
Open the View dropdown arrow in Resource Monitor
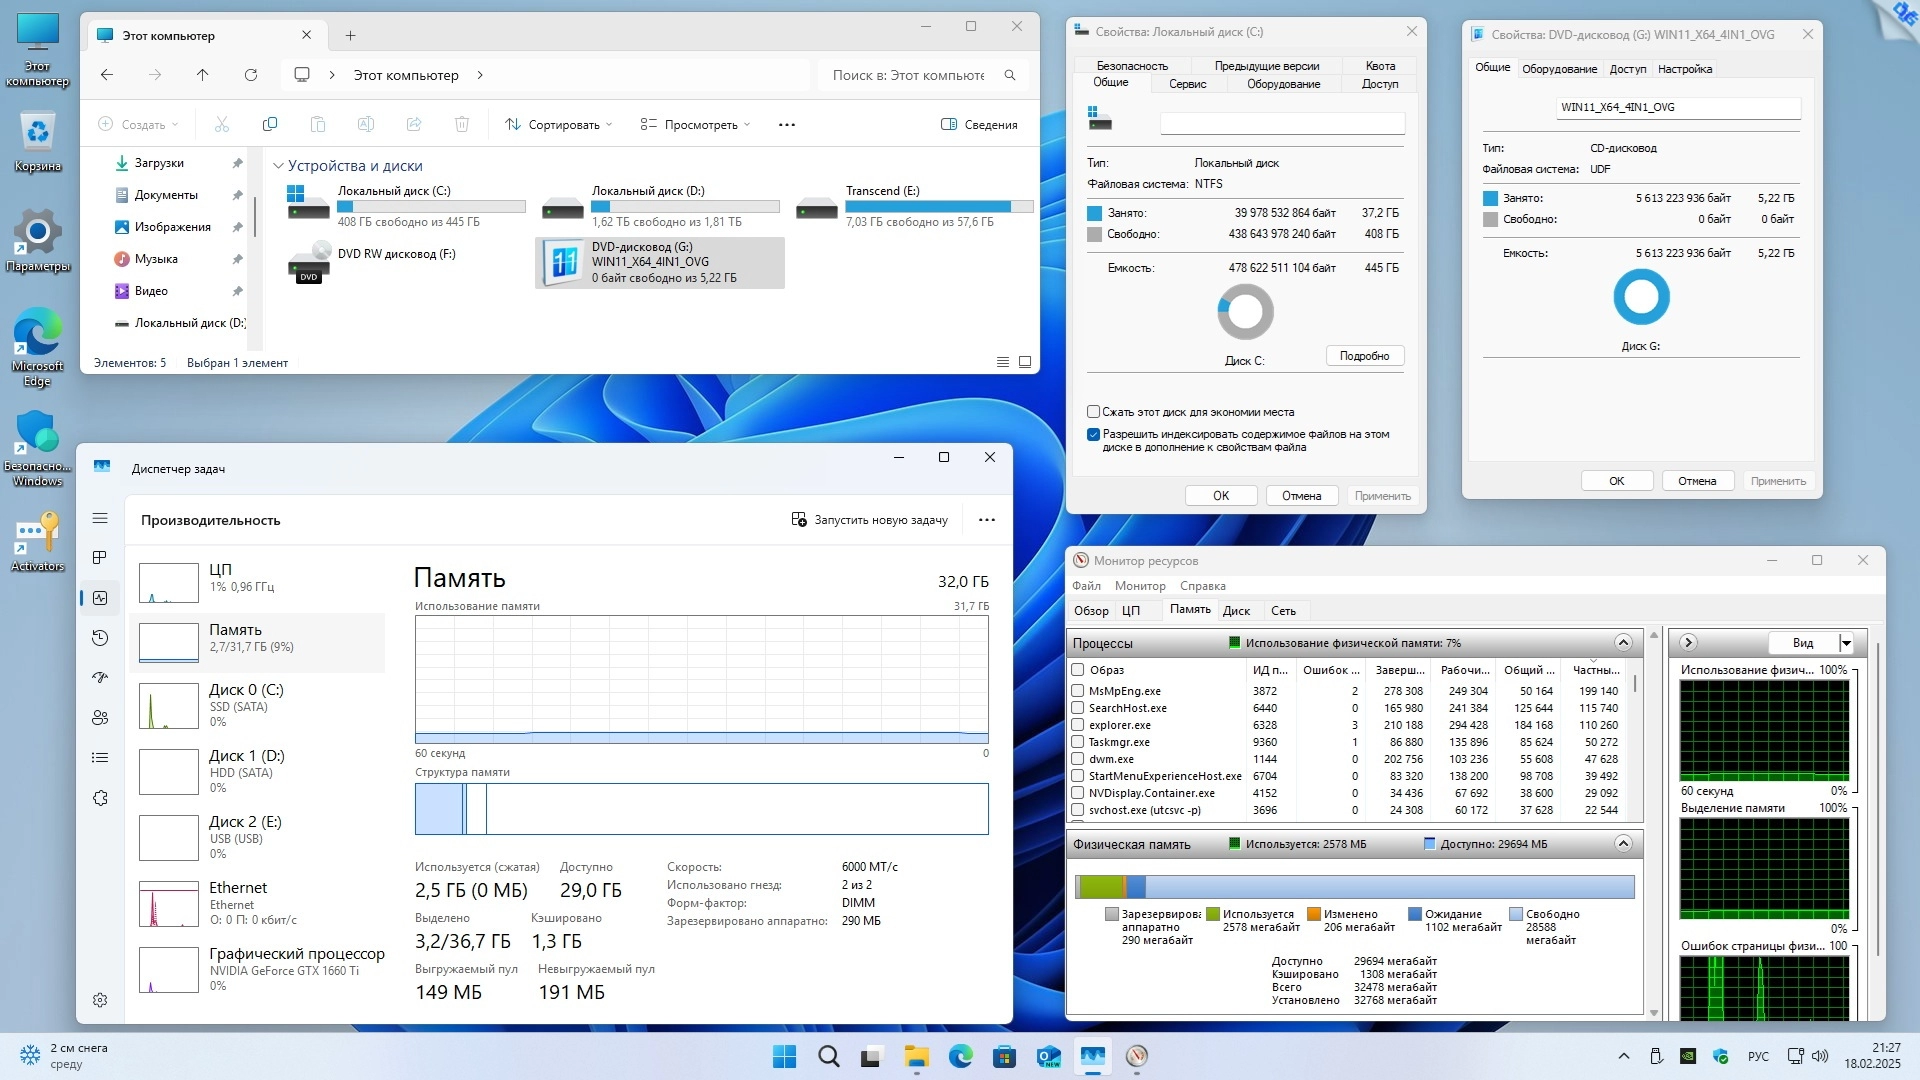(x=1846, y=643)
